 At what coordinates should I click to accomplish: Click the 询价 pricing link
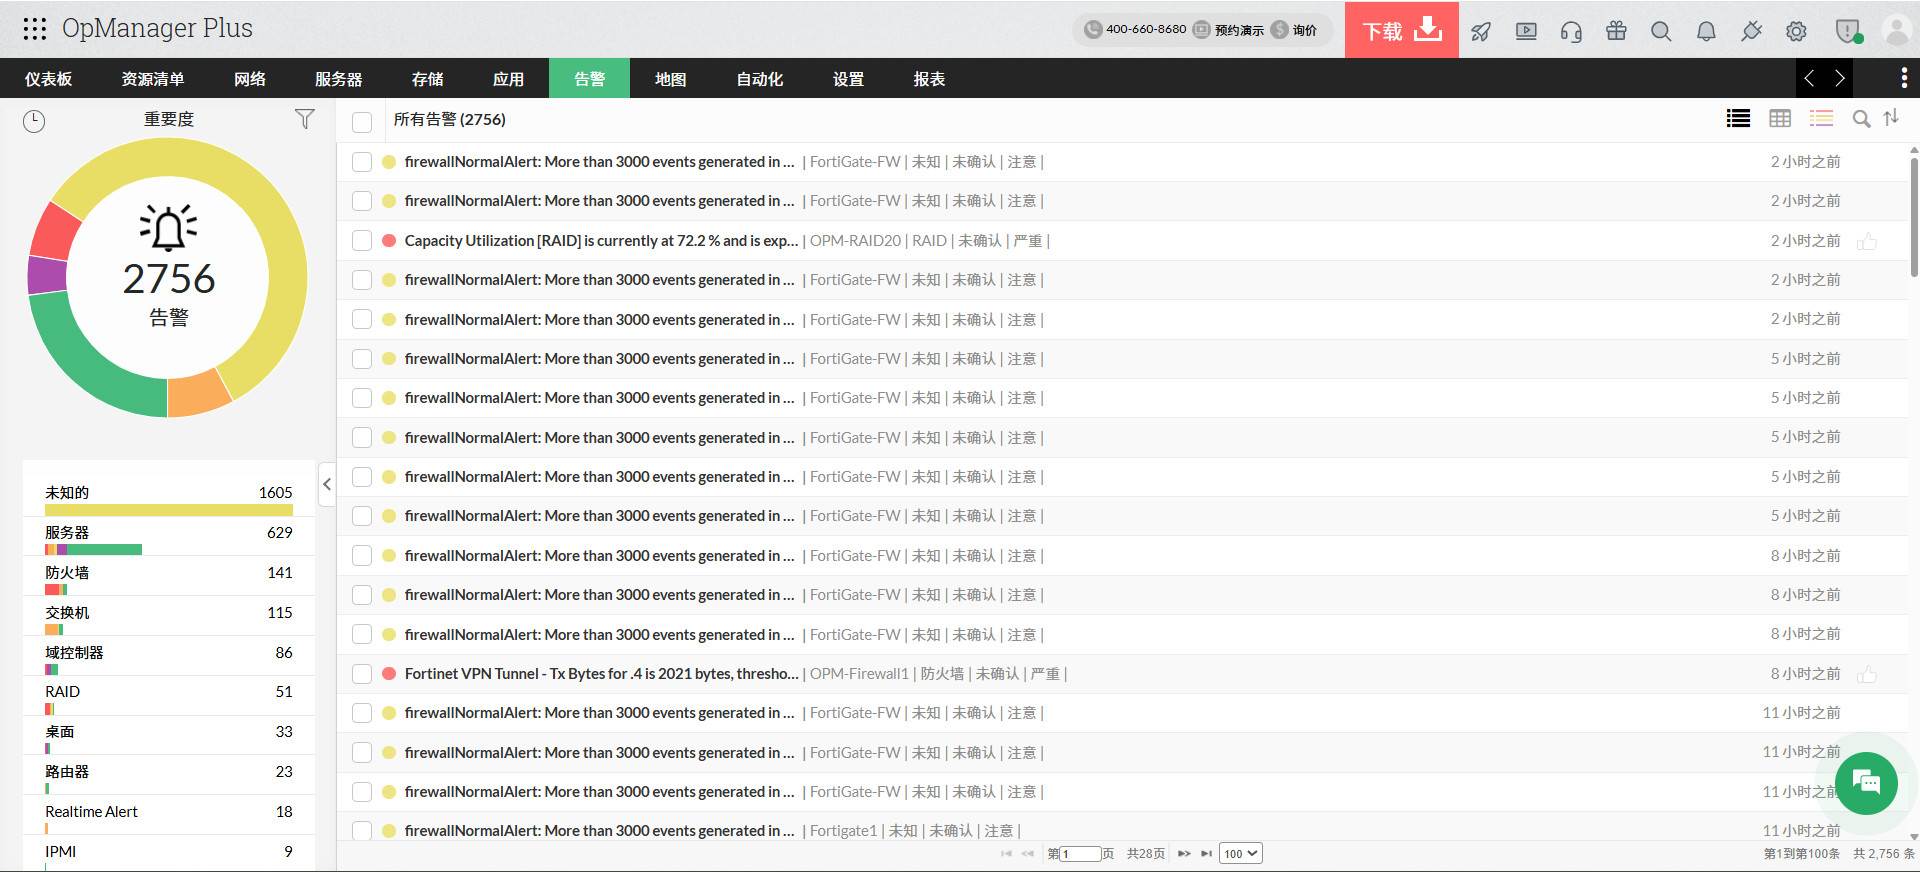click(1304, 30)
